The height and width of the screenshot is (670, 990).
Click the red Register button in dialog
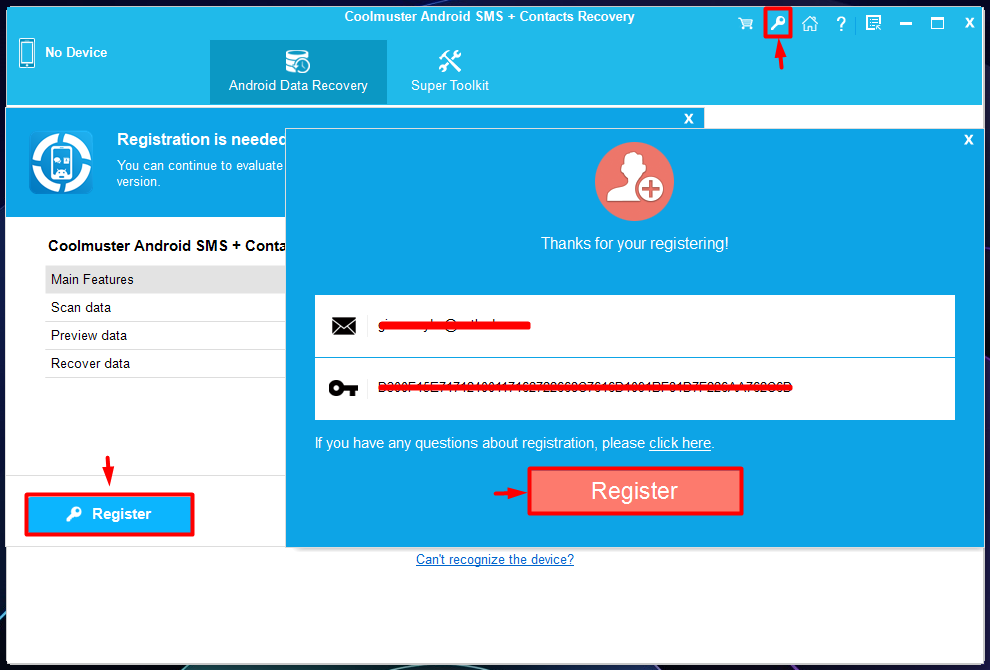635,491
